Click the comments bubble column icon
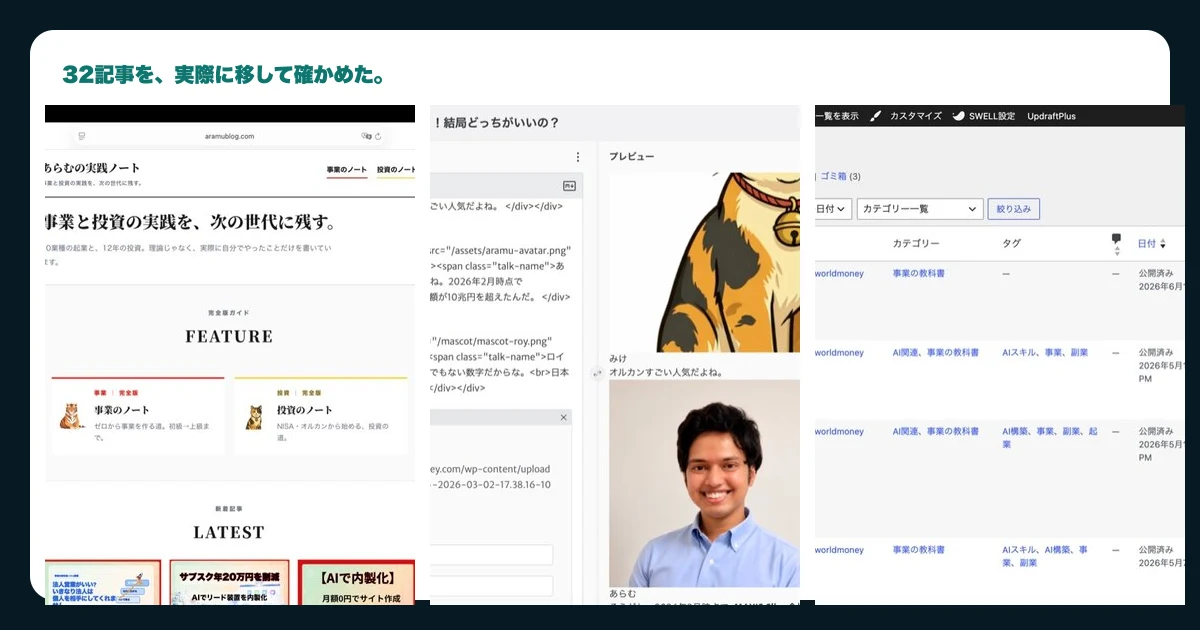This screenshot has height=630, width=1200. [1116, 239]
